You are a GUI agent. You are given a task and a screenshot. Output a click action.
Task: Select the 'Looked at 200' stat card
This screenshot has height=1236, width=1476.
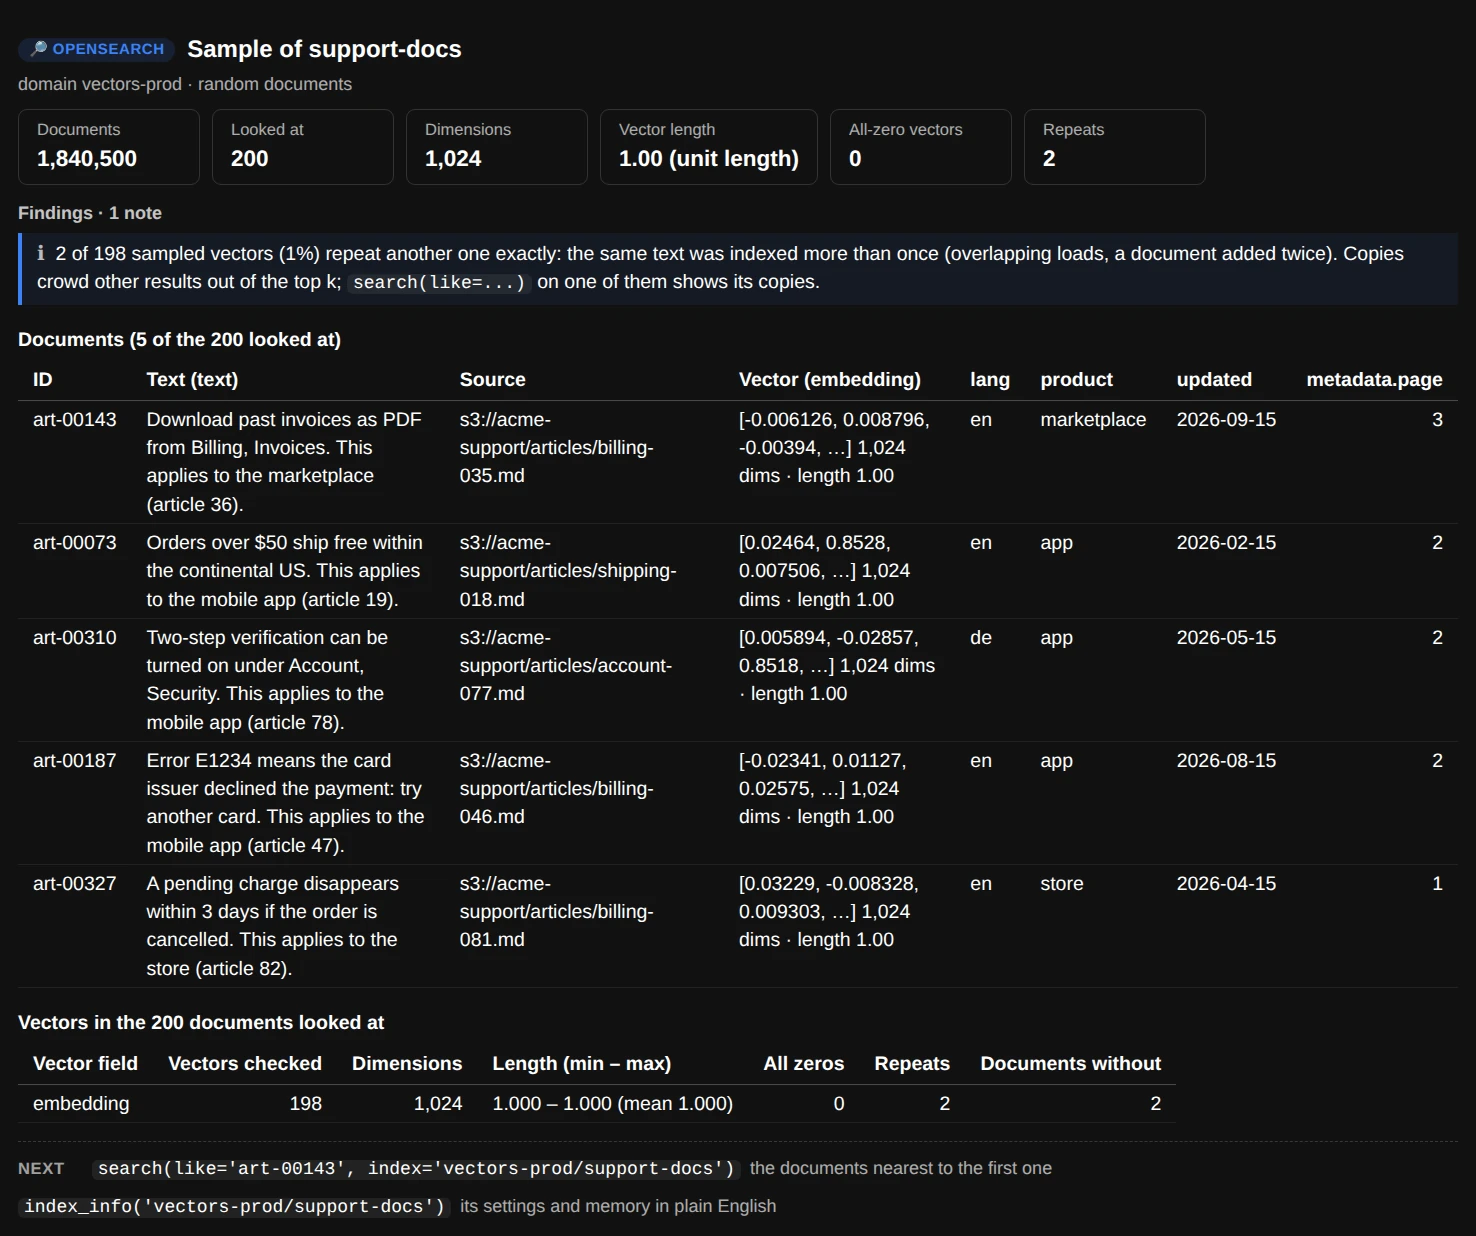click(x=303, y=147)
